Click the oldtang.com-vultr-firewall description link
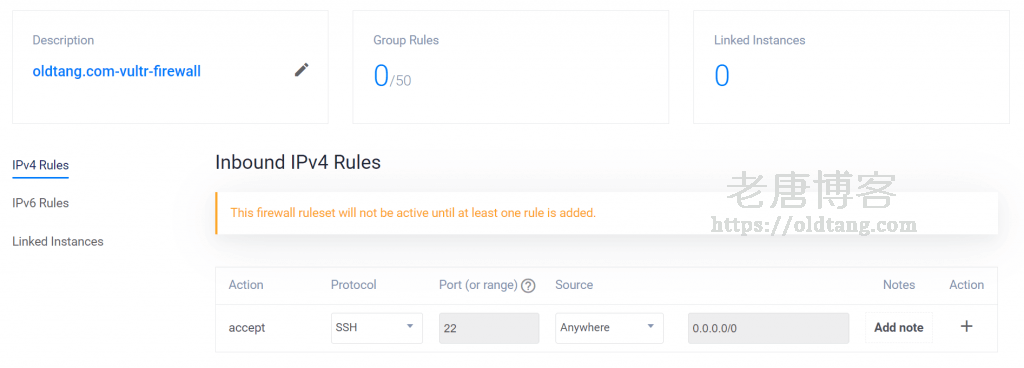This screenshot has width=1024, height=368. (x=117, y=71)
